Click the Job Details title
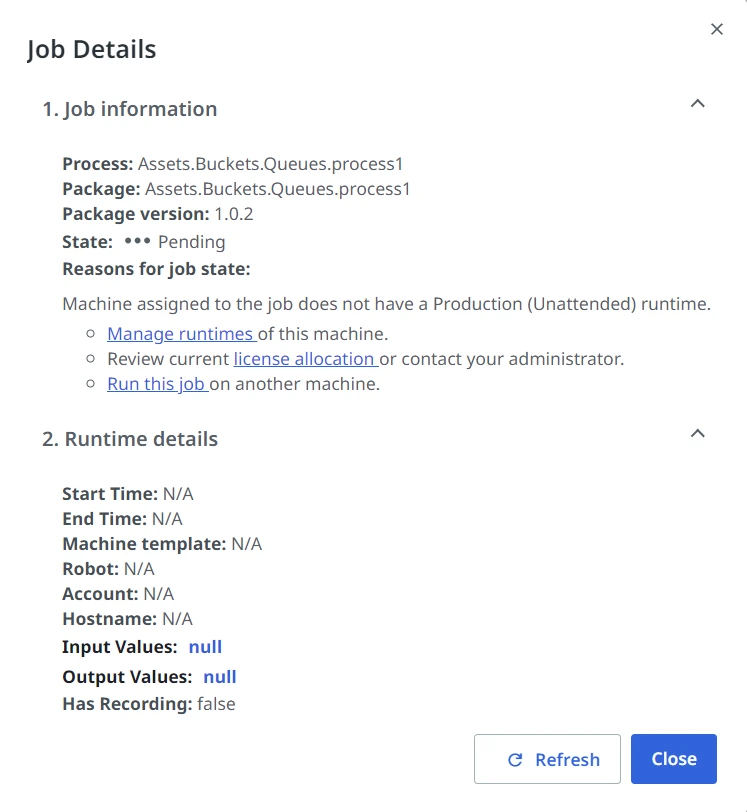This screenshot has width=747, height=812. (x=92, y=50)
